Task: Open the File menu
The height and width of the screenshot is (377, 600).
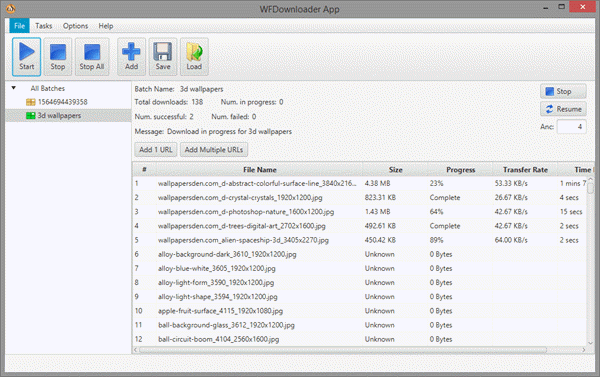Action: coord(20,26)
